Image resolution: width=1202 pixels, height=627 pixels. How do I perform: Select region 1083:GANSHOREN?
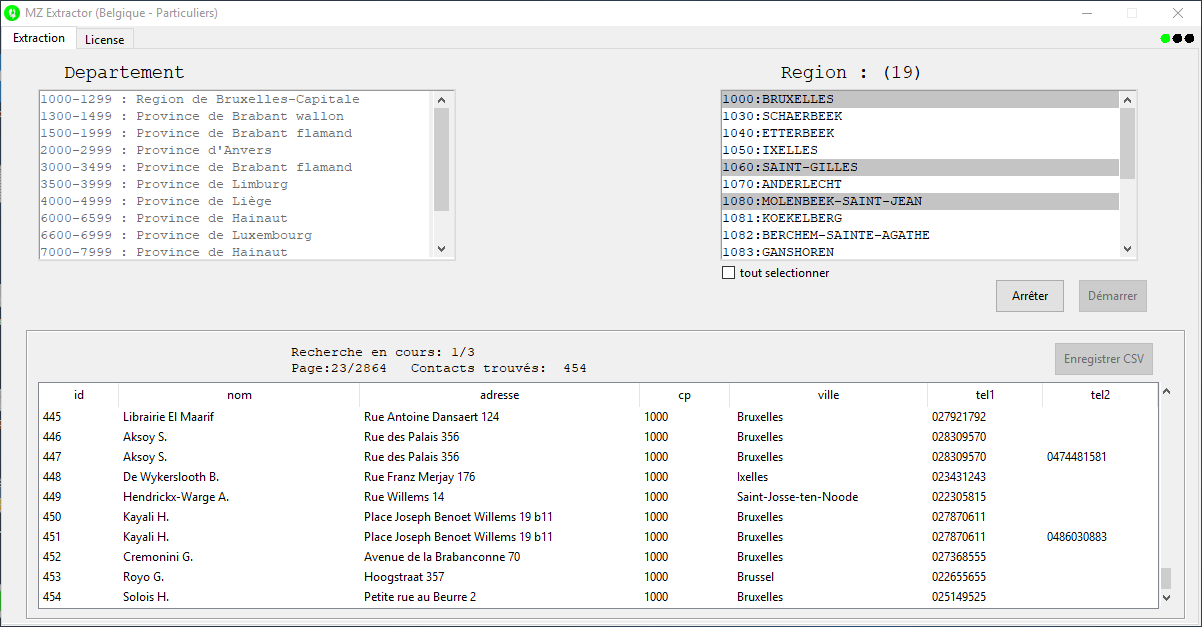coord(920,252)
